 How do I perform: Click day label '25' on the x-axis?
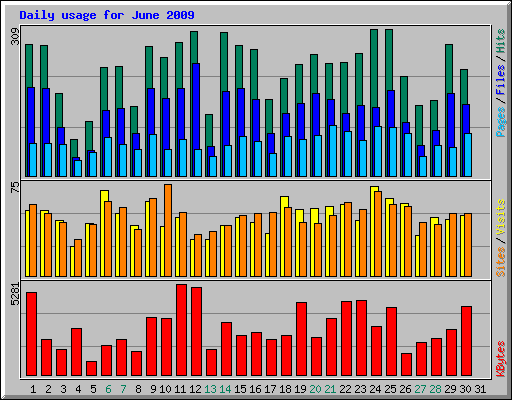pos(390,389)
